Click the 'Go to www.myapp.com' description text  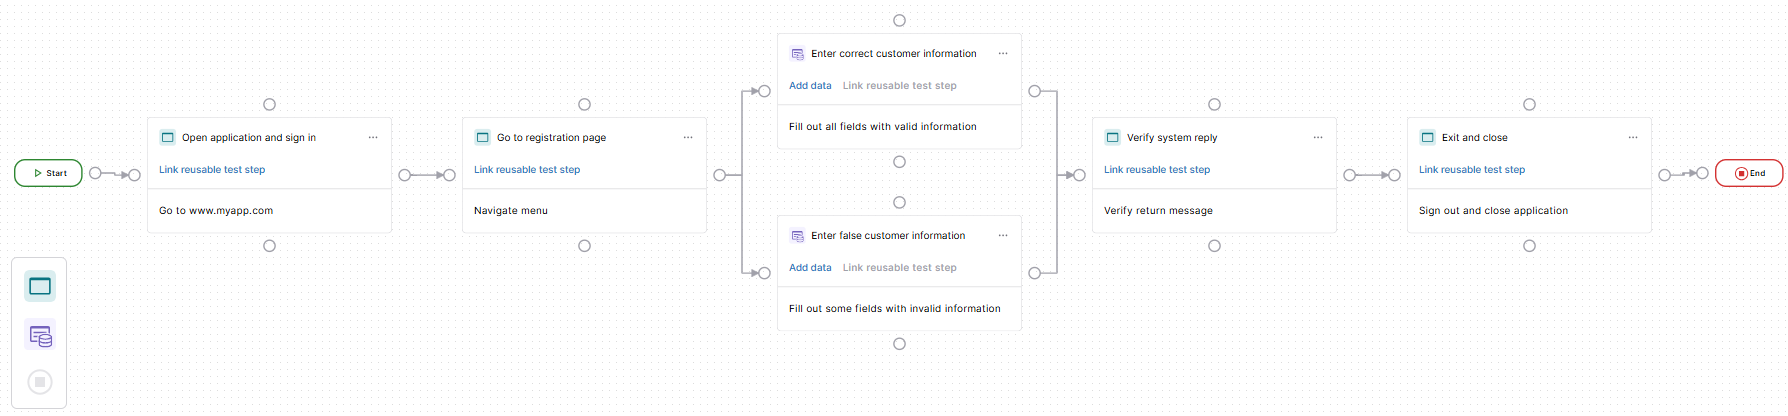click(x=216, y=211)
